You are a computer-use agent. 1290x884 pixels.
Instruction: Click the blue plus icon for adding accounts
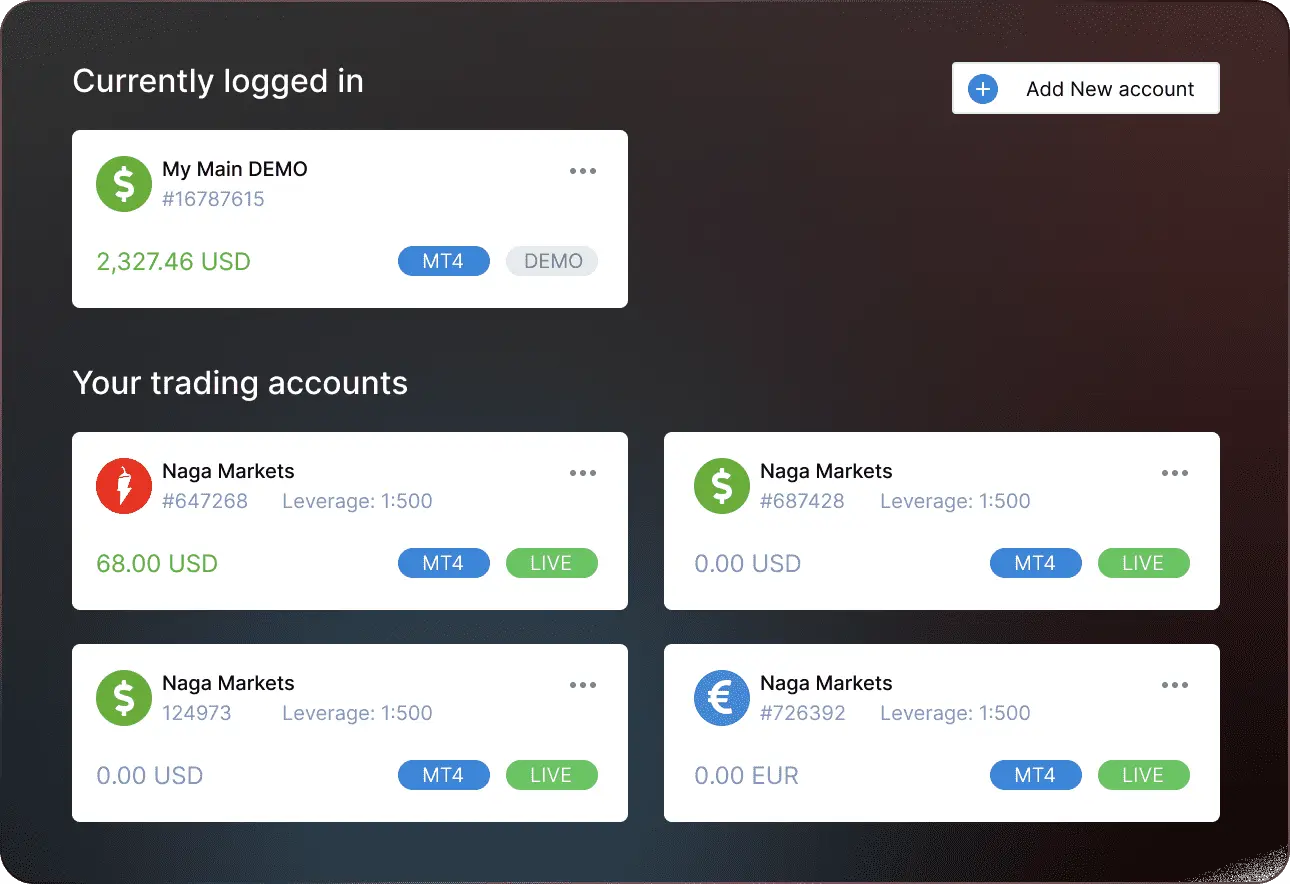tap(983, 89)
